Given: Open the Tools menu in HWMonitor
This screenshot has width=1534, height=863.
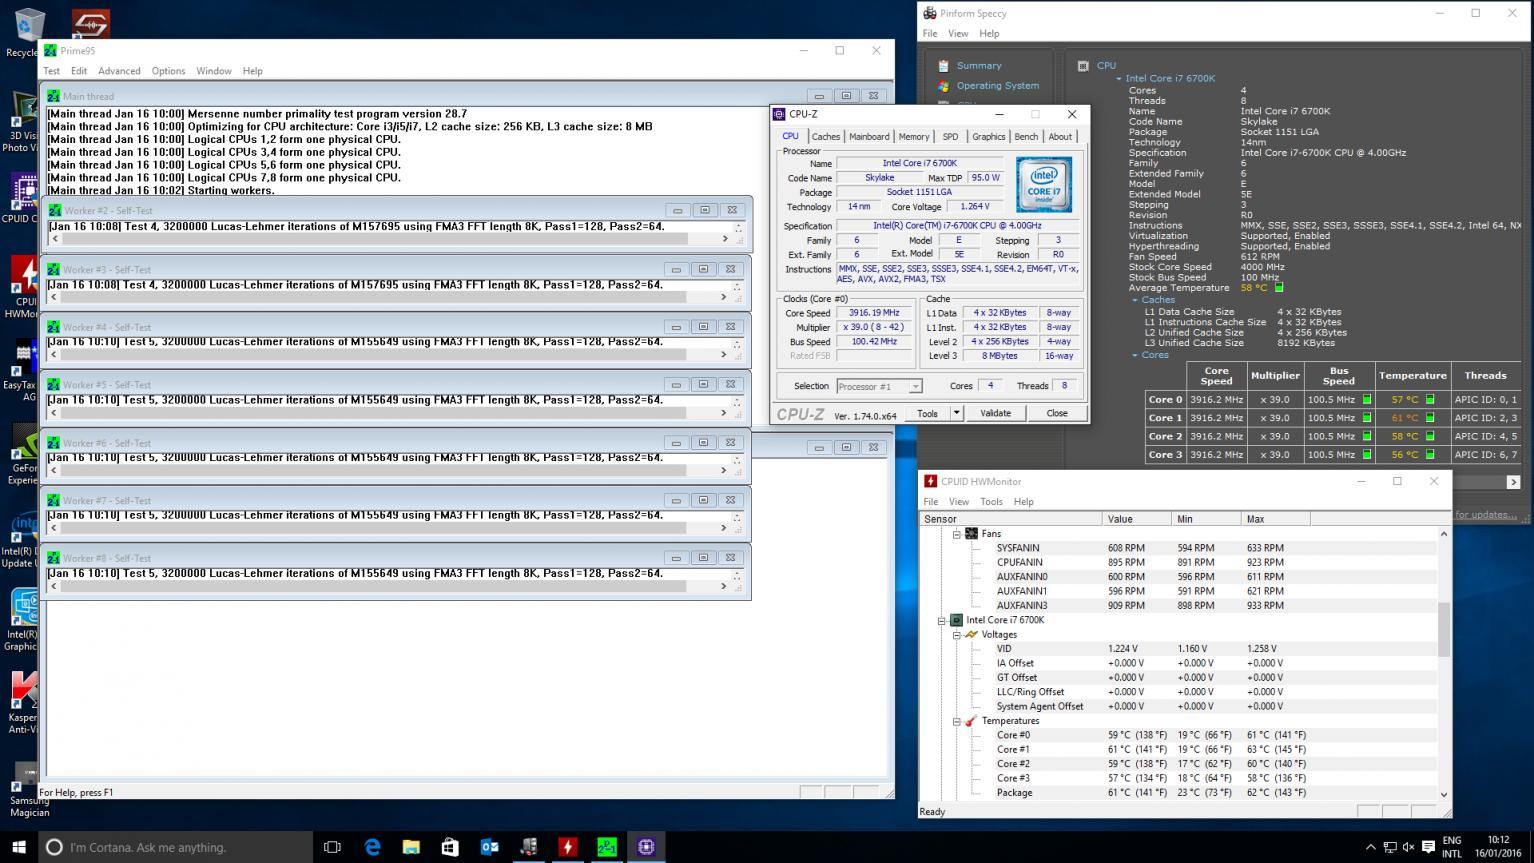Looking at the screenshot, I should tap(991, 502).
